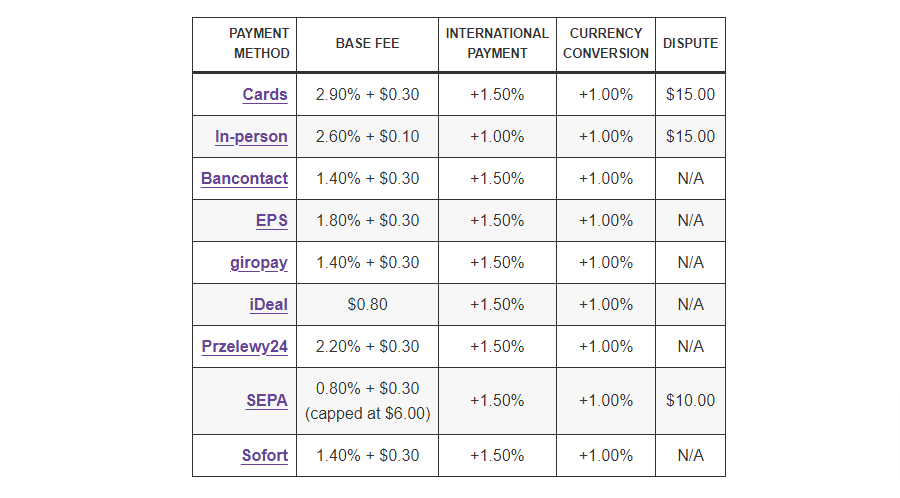Select the 2.60% + $0.10 In-person fee
The width and height of the screenshot is (900, 498).
pyautogui.click(x=367, y=137)
